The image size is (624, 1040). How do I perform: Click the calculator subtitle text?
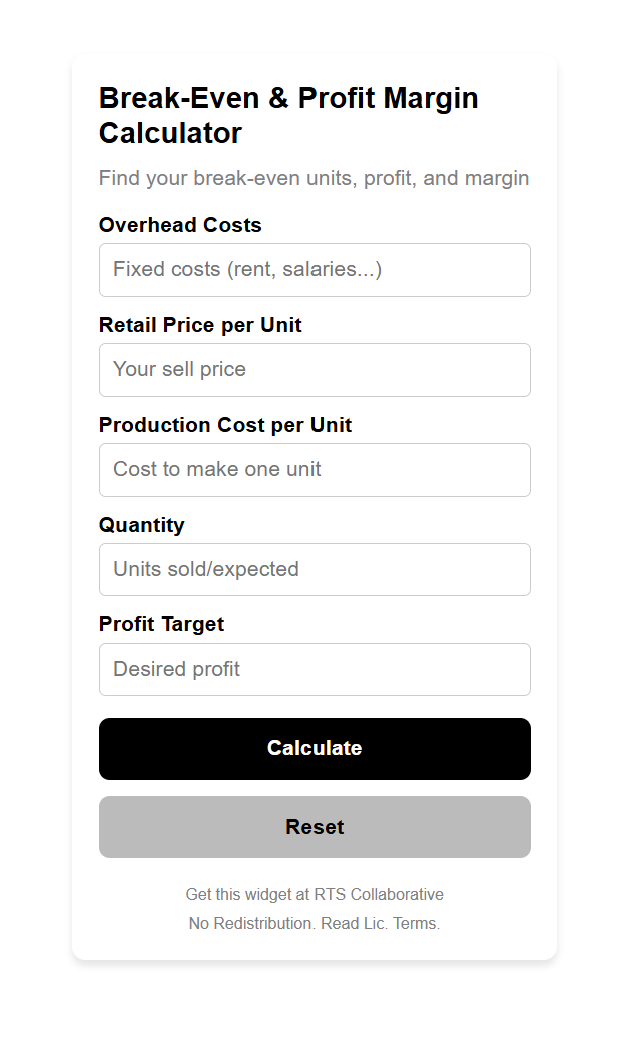[x=313, y=178]
